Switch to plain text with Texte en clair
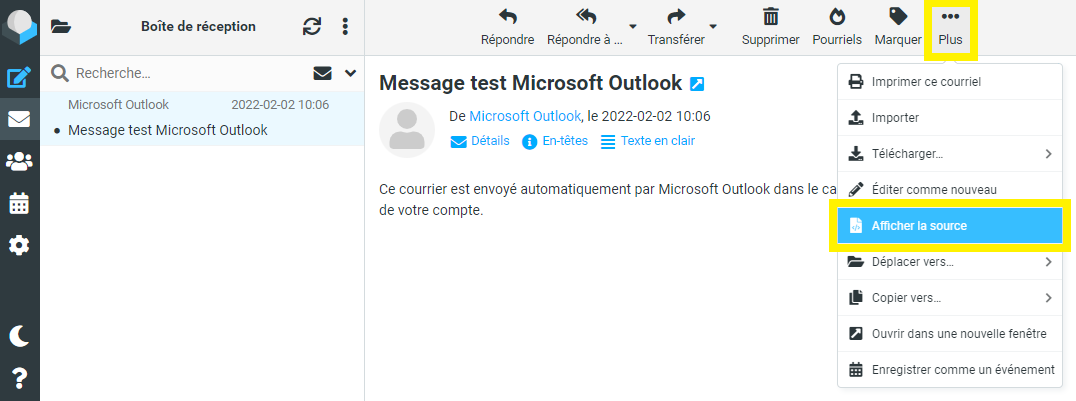The width and height of the screenshot is (1076, 401). click(648, 141)
